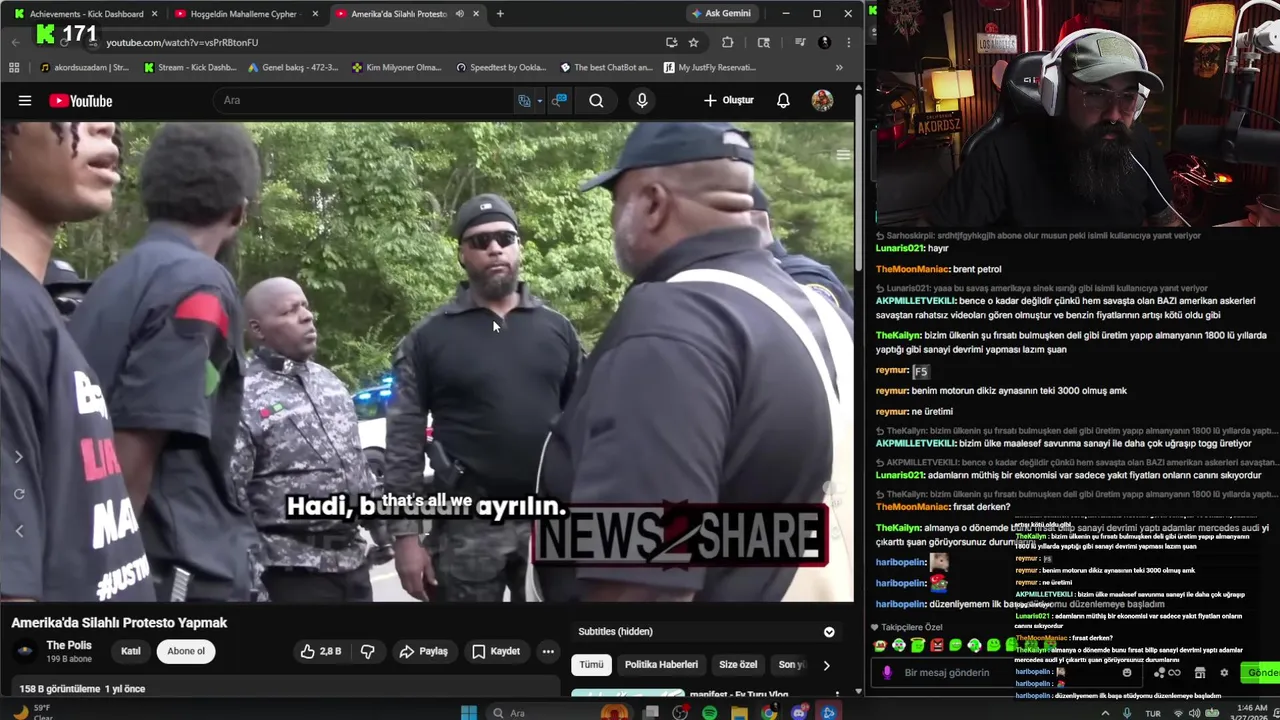Image resolution: width=1280 pixels, height=720 pixels.
Task: Expand the Subtitles (hidden) dropdown
Action: coord(828,632)
